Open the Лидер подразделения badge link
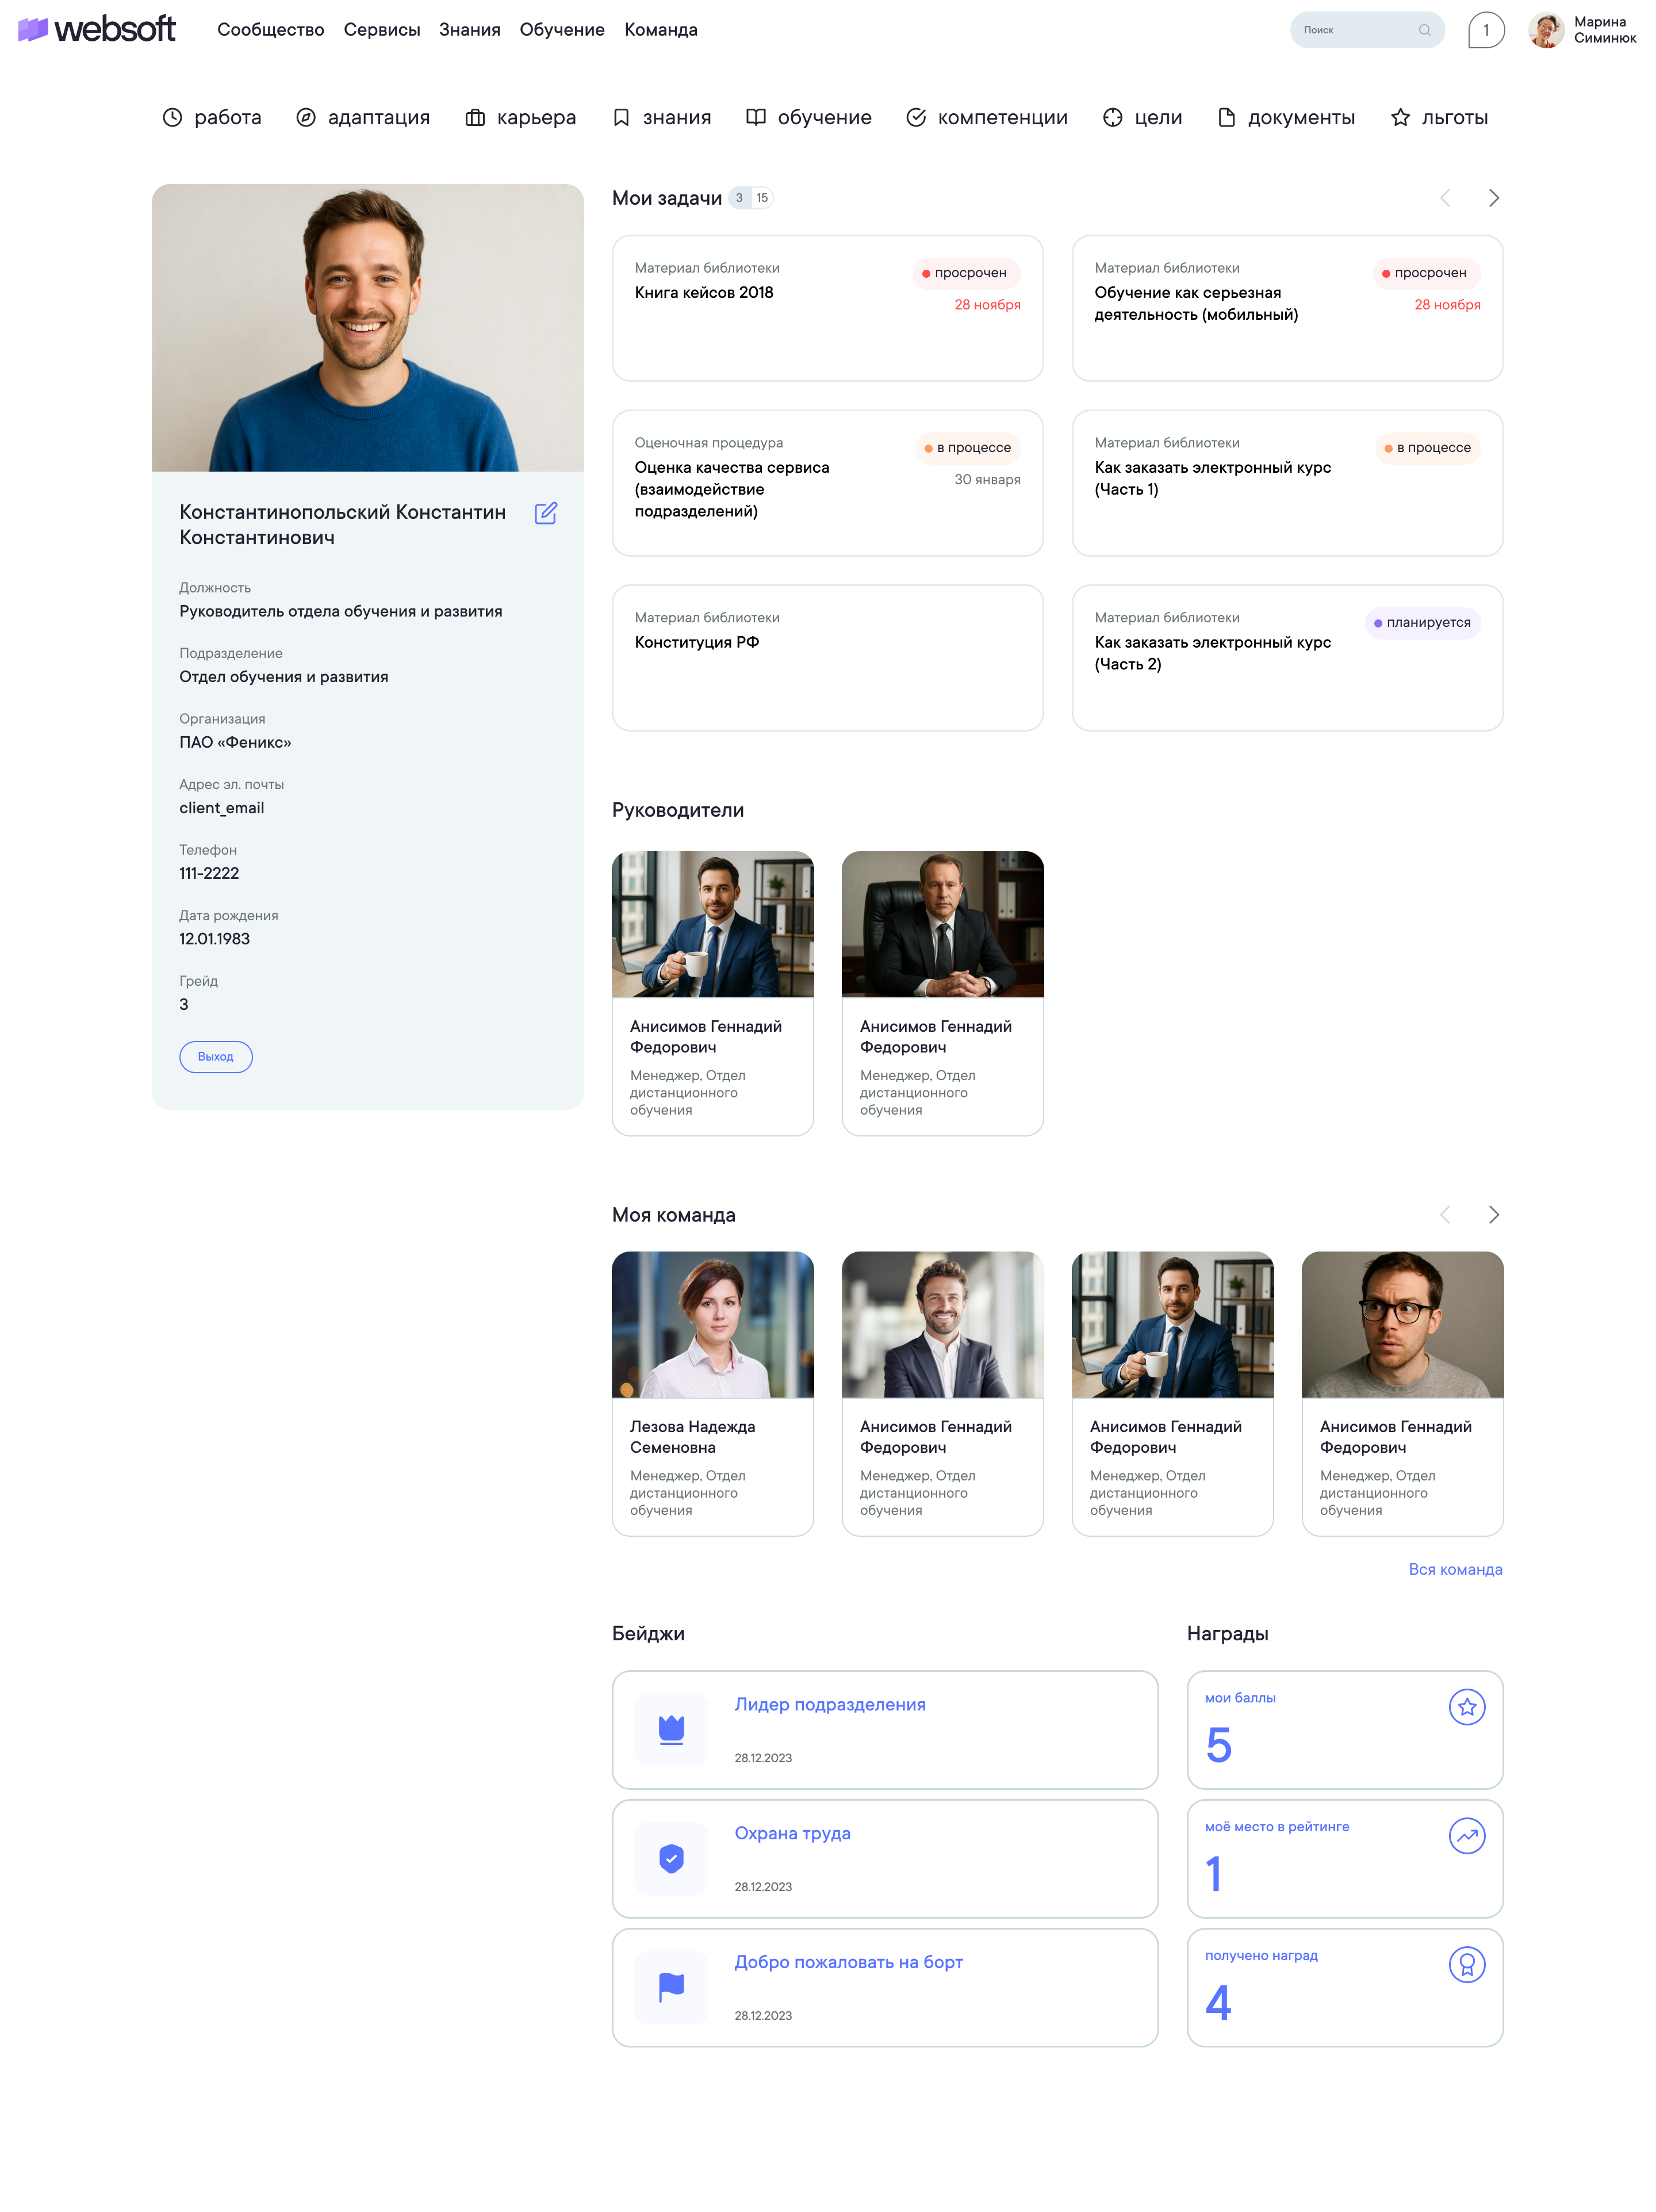The width and height of the screenshot is (1656, 2212). pos(829,1704)
